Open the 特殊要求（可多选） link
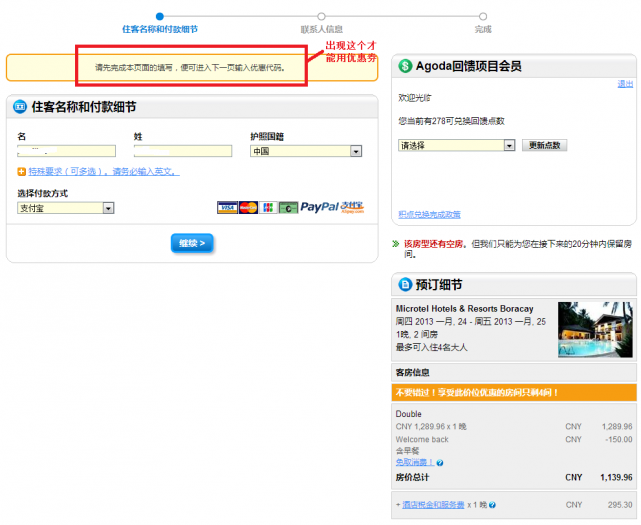 tap(104, 171)
